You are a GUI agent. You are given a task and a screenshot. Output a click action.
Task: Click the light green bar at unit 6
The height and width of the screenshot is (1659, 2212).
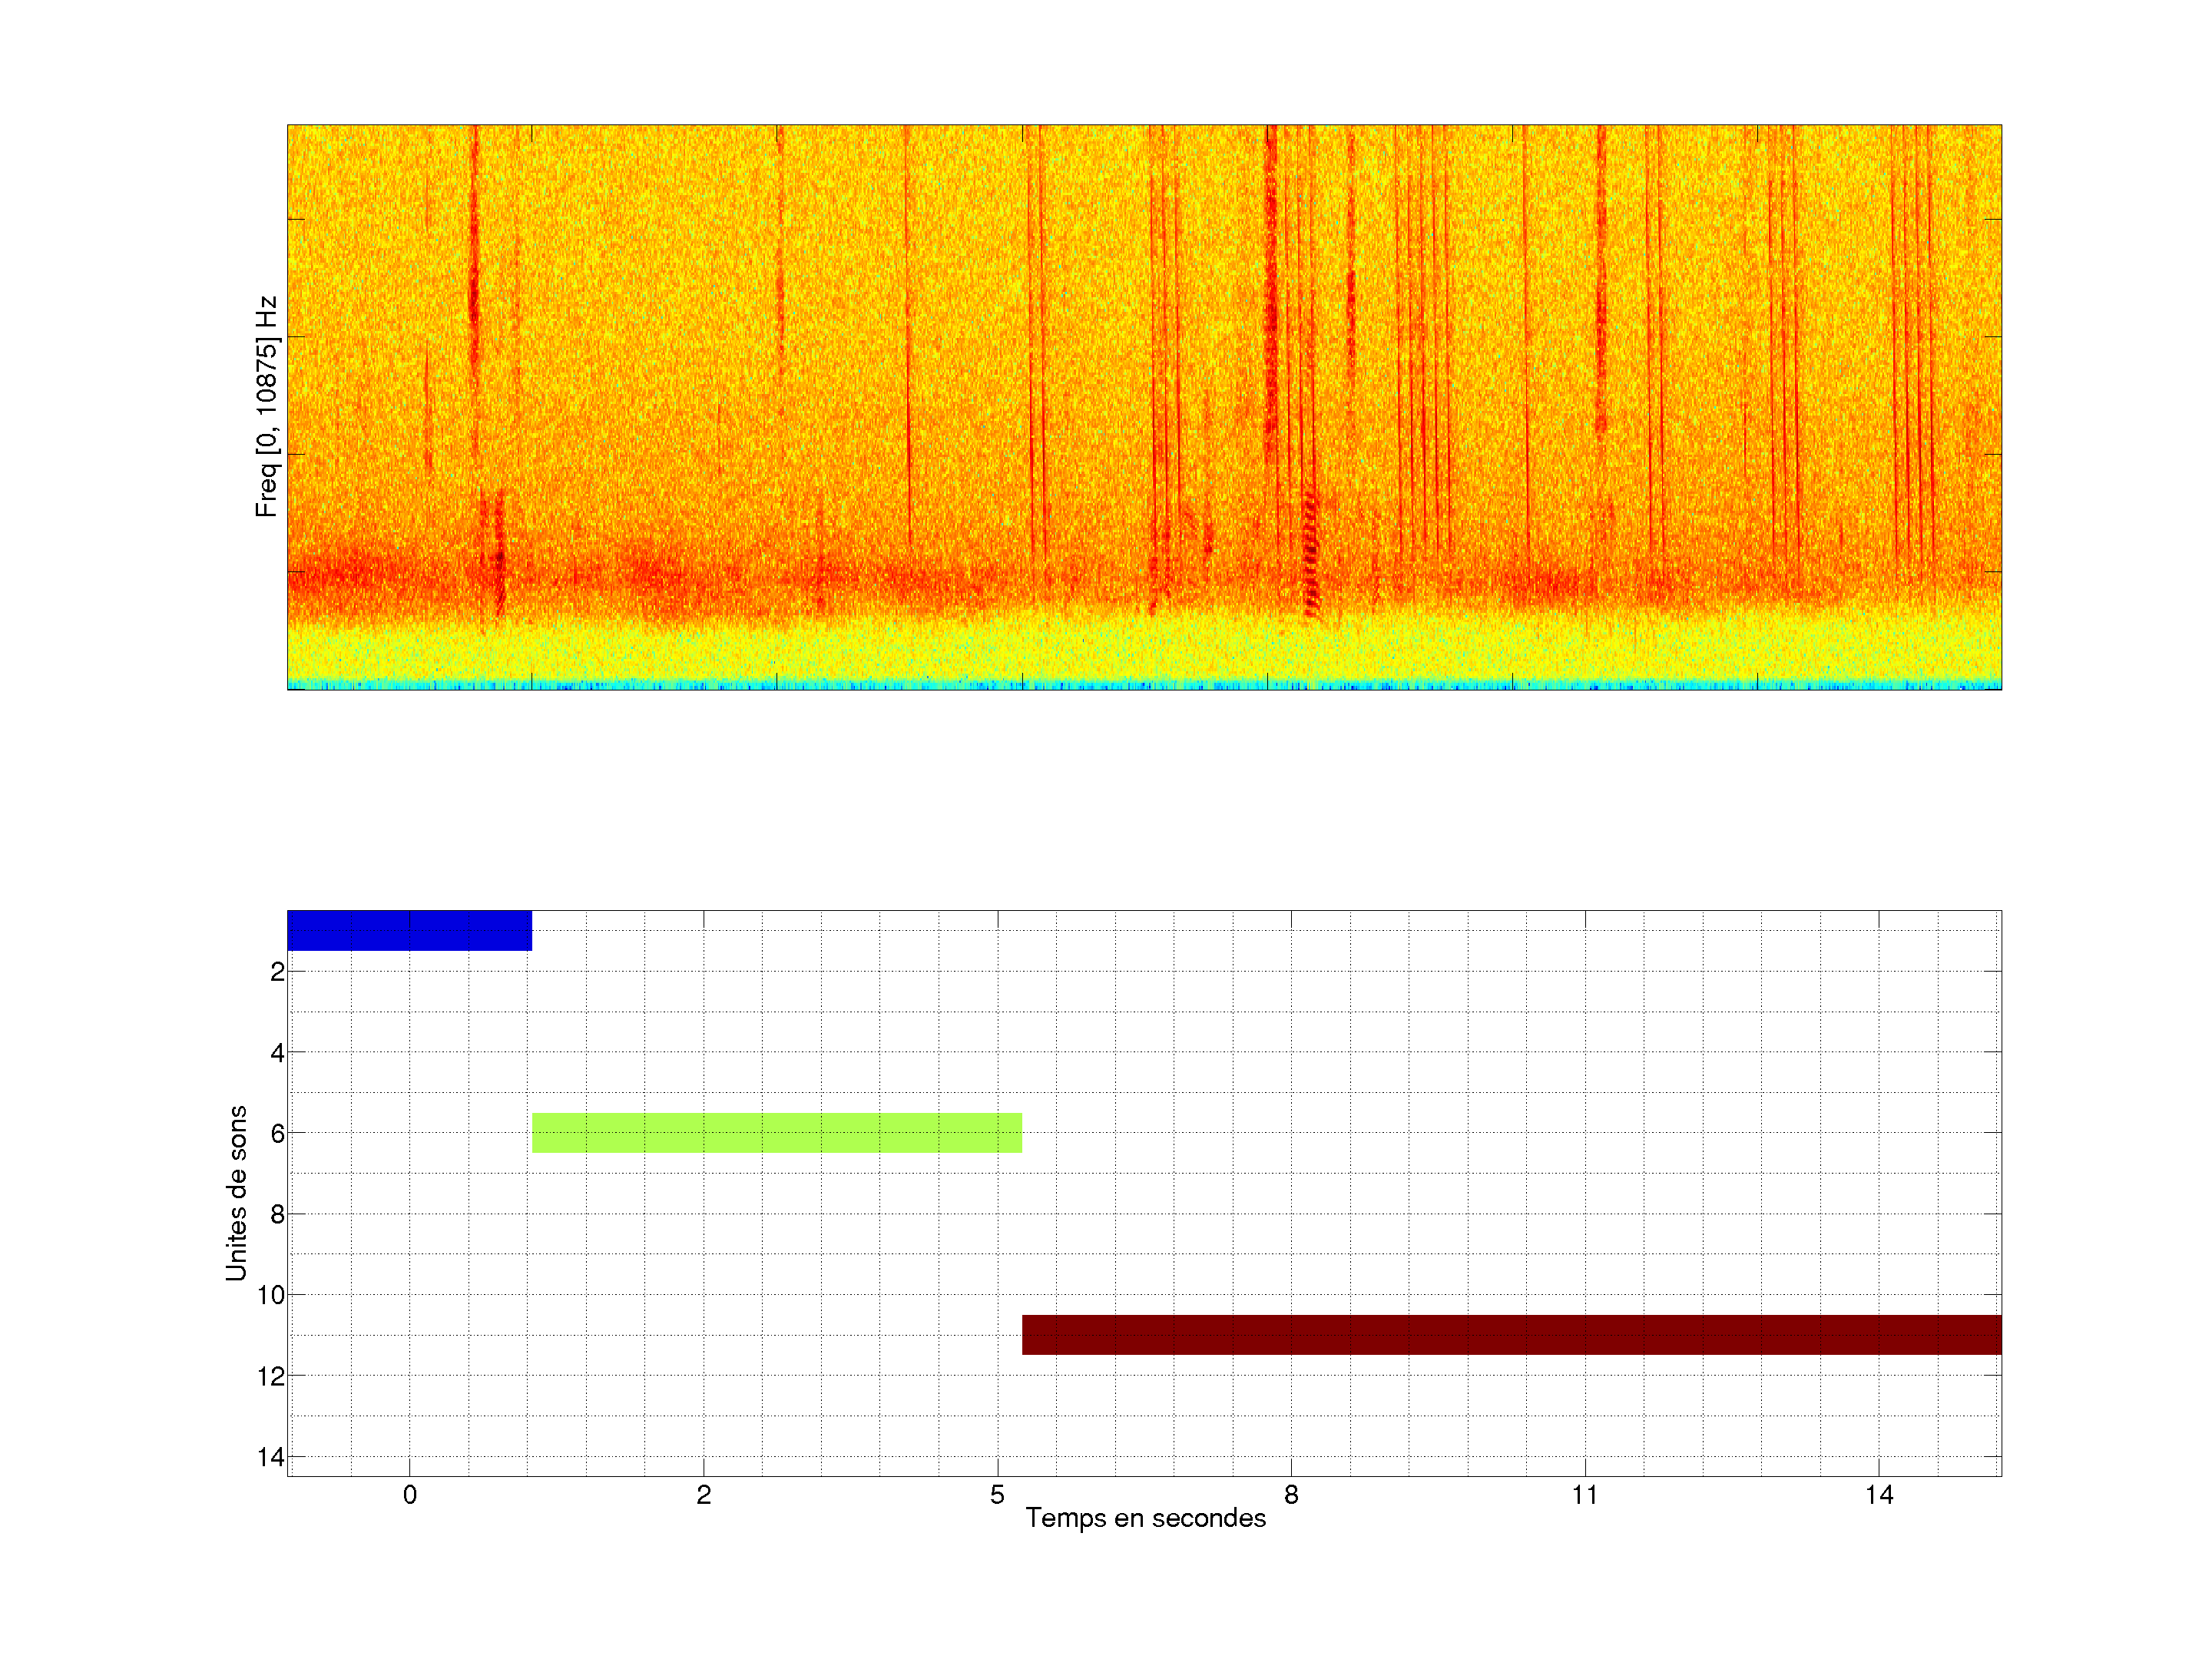point(776,1133)
